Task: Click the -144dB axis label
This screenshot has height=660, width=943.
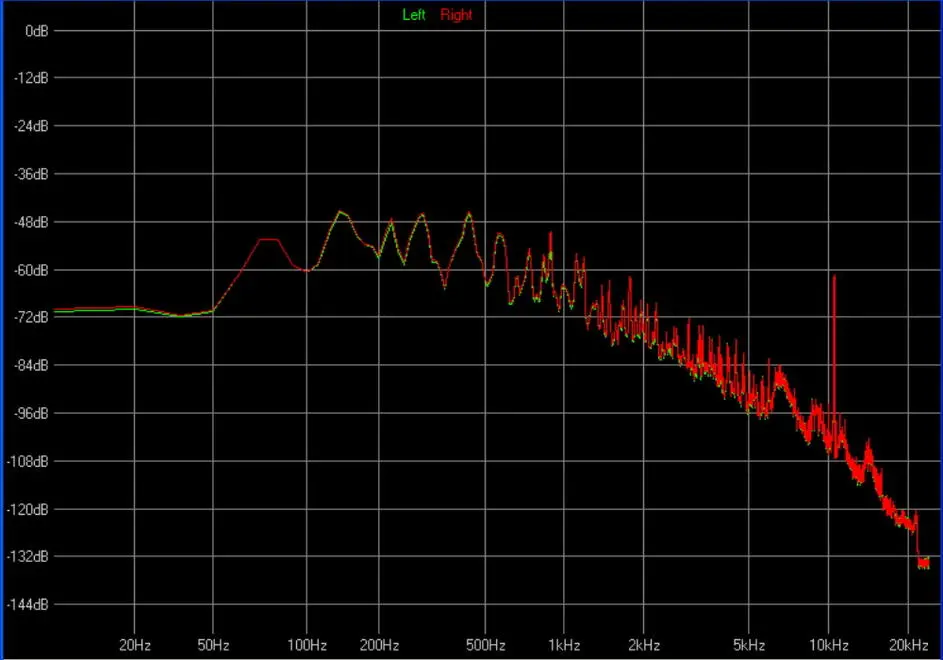Action: (x=29, y=605)
